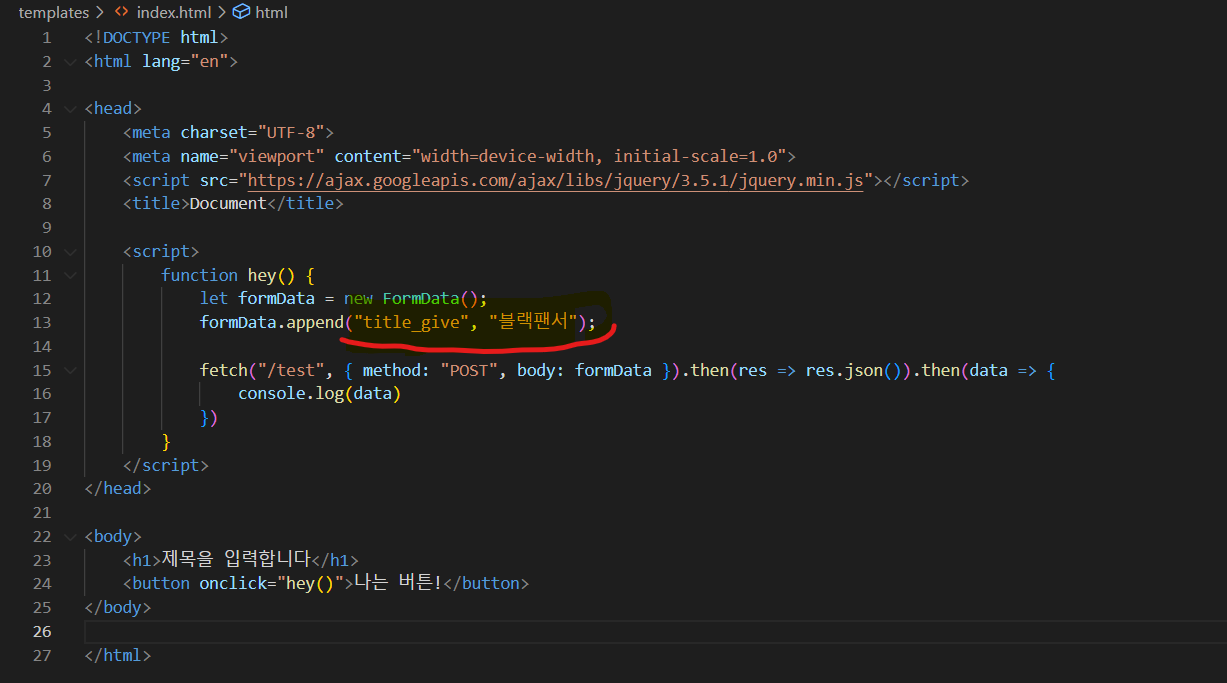The image size is (1227, 683).
Task: Click the fetch call on line 15
Action: tap(223, 370)
